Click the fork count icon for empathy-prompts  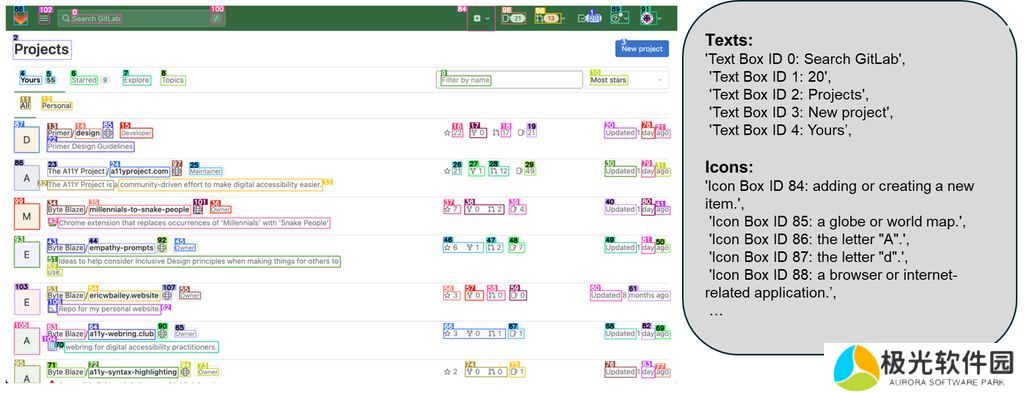coord(472,247)
